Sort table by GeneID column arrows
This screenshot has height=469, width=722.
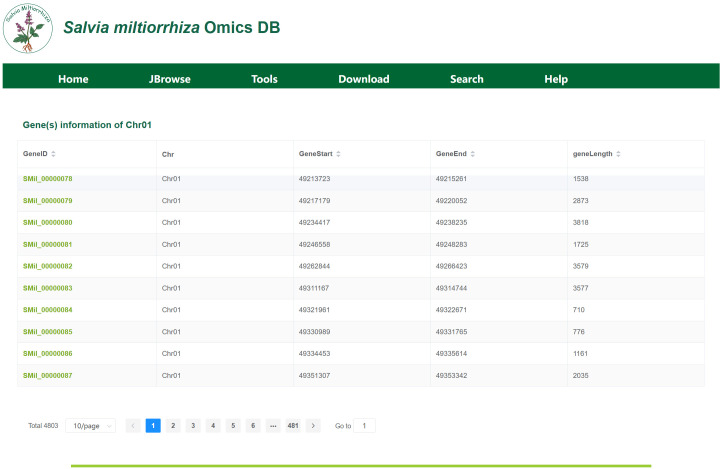click(53, 154)
